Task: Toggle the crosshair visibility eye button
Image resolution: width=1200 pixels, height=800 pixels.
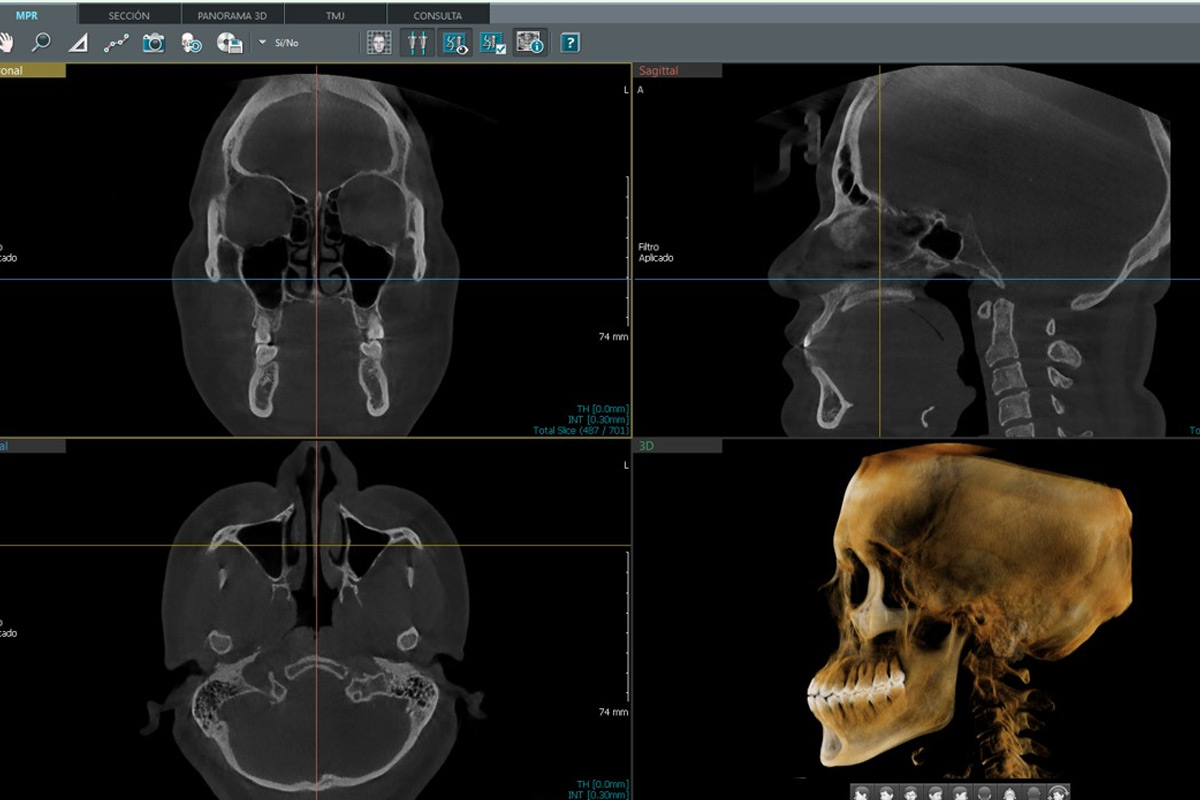Action: [456, 43]
